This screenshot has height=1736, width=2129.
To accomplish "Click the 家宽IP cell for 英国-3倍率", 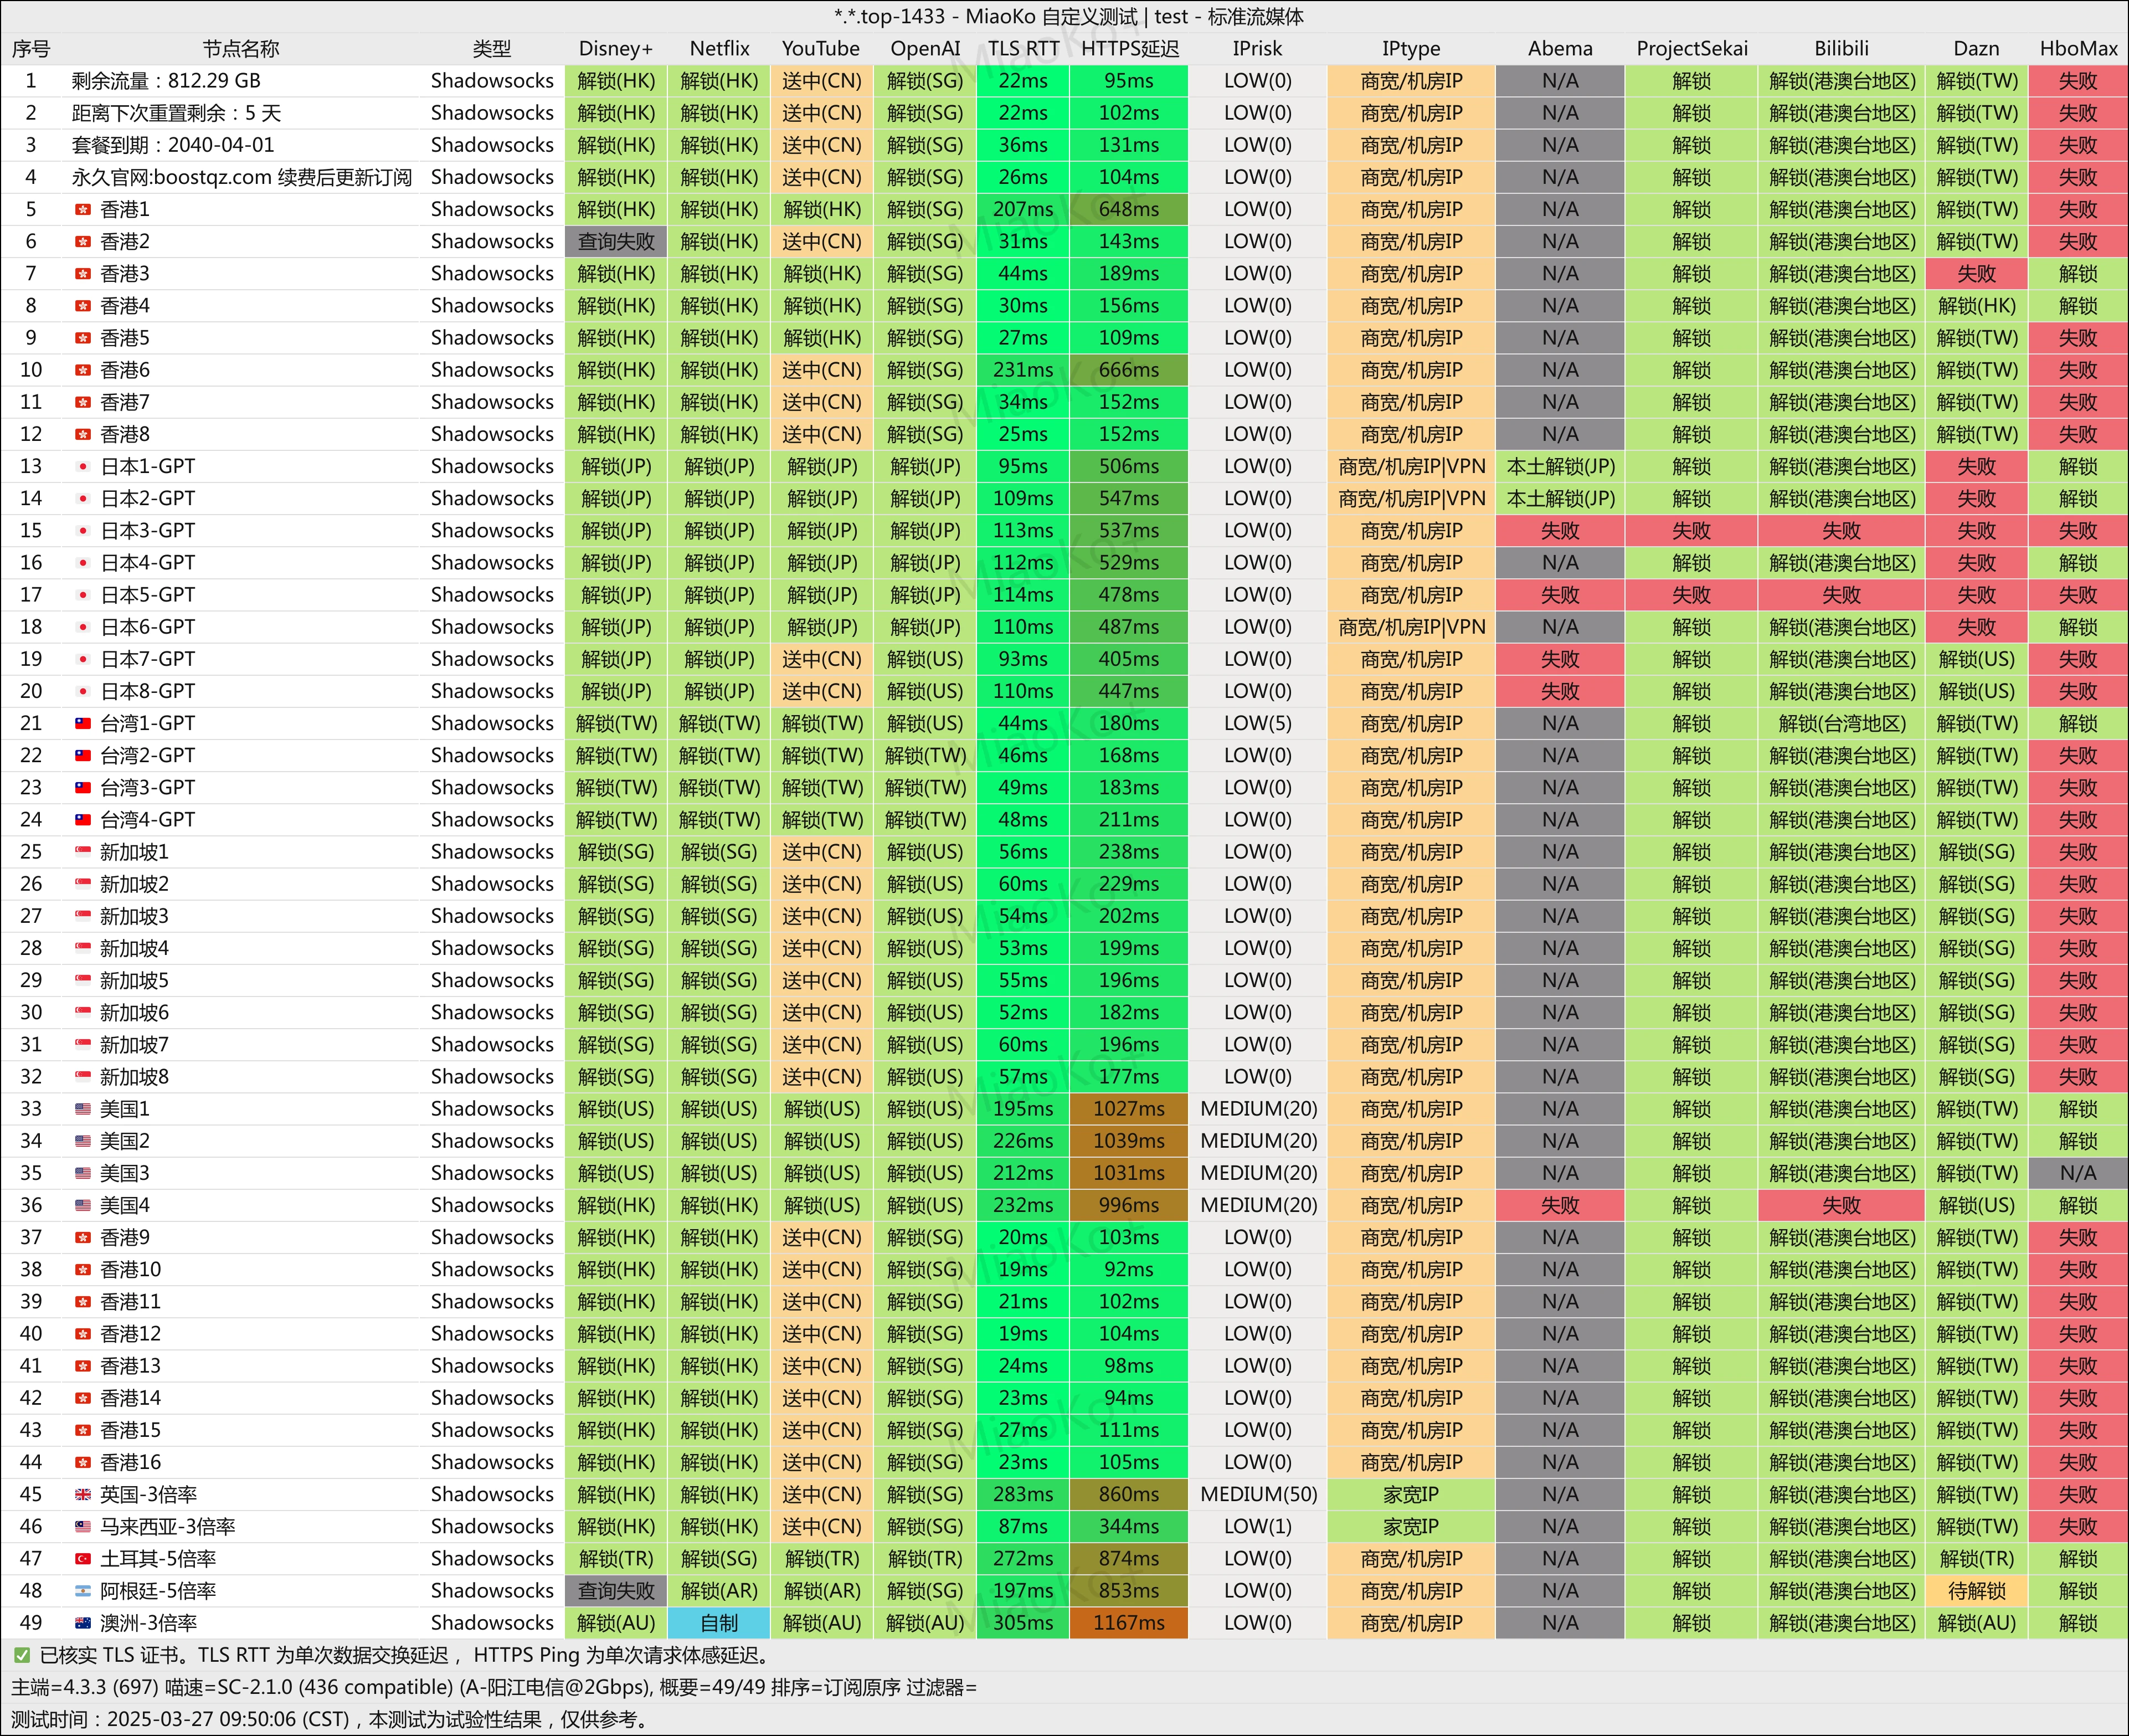I will (1411, 1494).
